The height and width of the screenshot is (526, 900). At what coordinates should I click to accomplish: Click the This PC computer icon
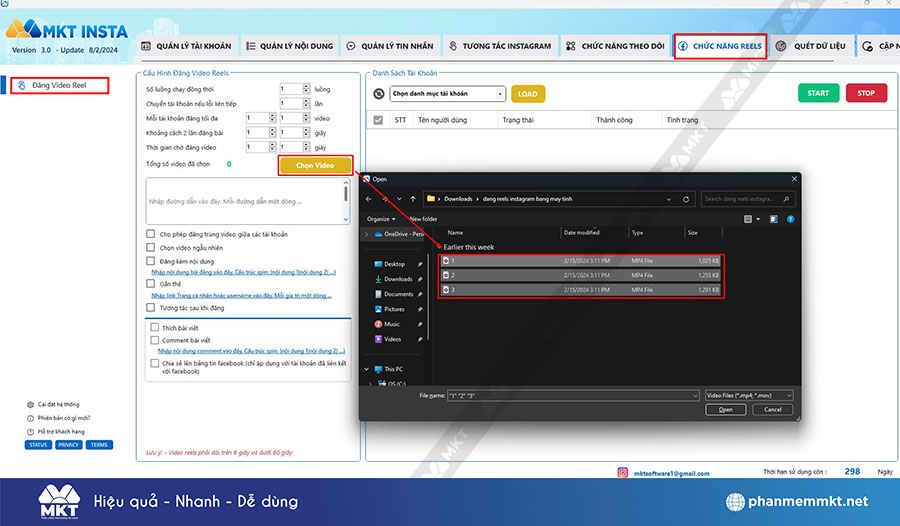(x=378, y=369)
